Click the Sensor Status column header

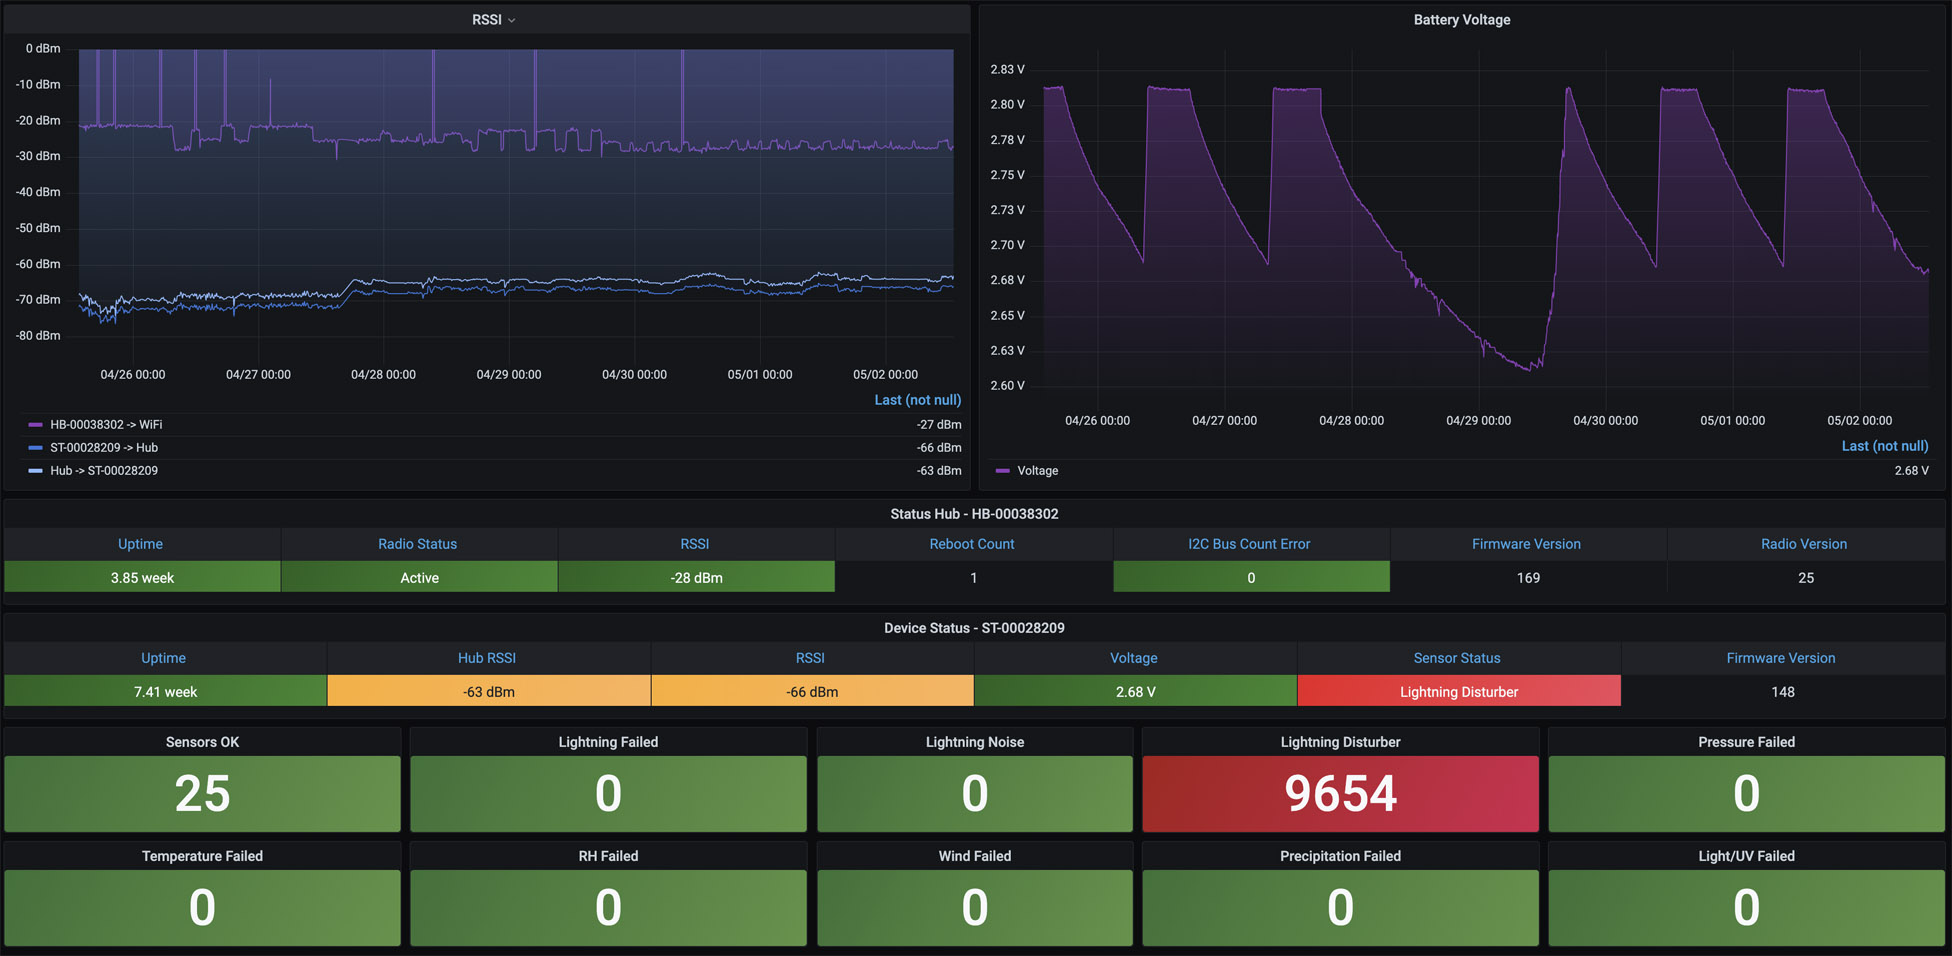coord(1457,658)
